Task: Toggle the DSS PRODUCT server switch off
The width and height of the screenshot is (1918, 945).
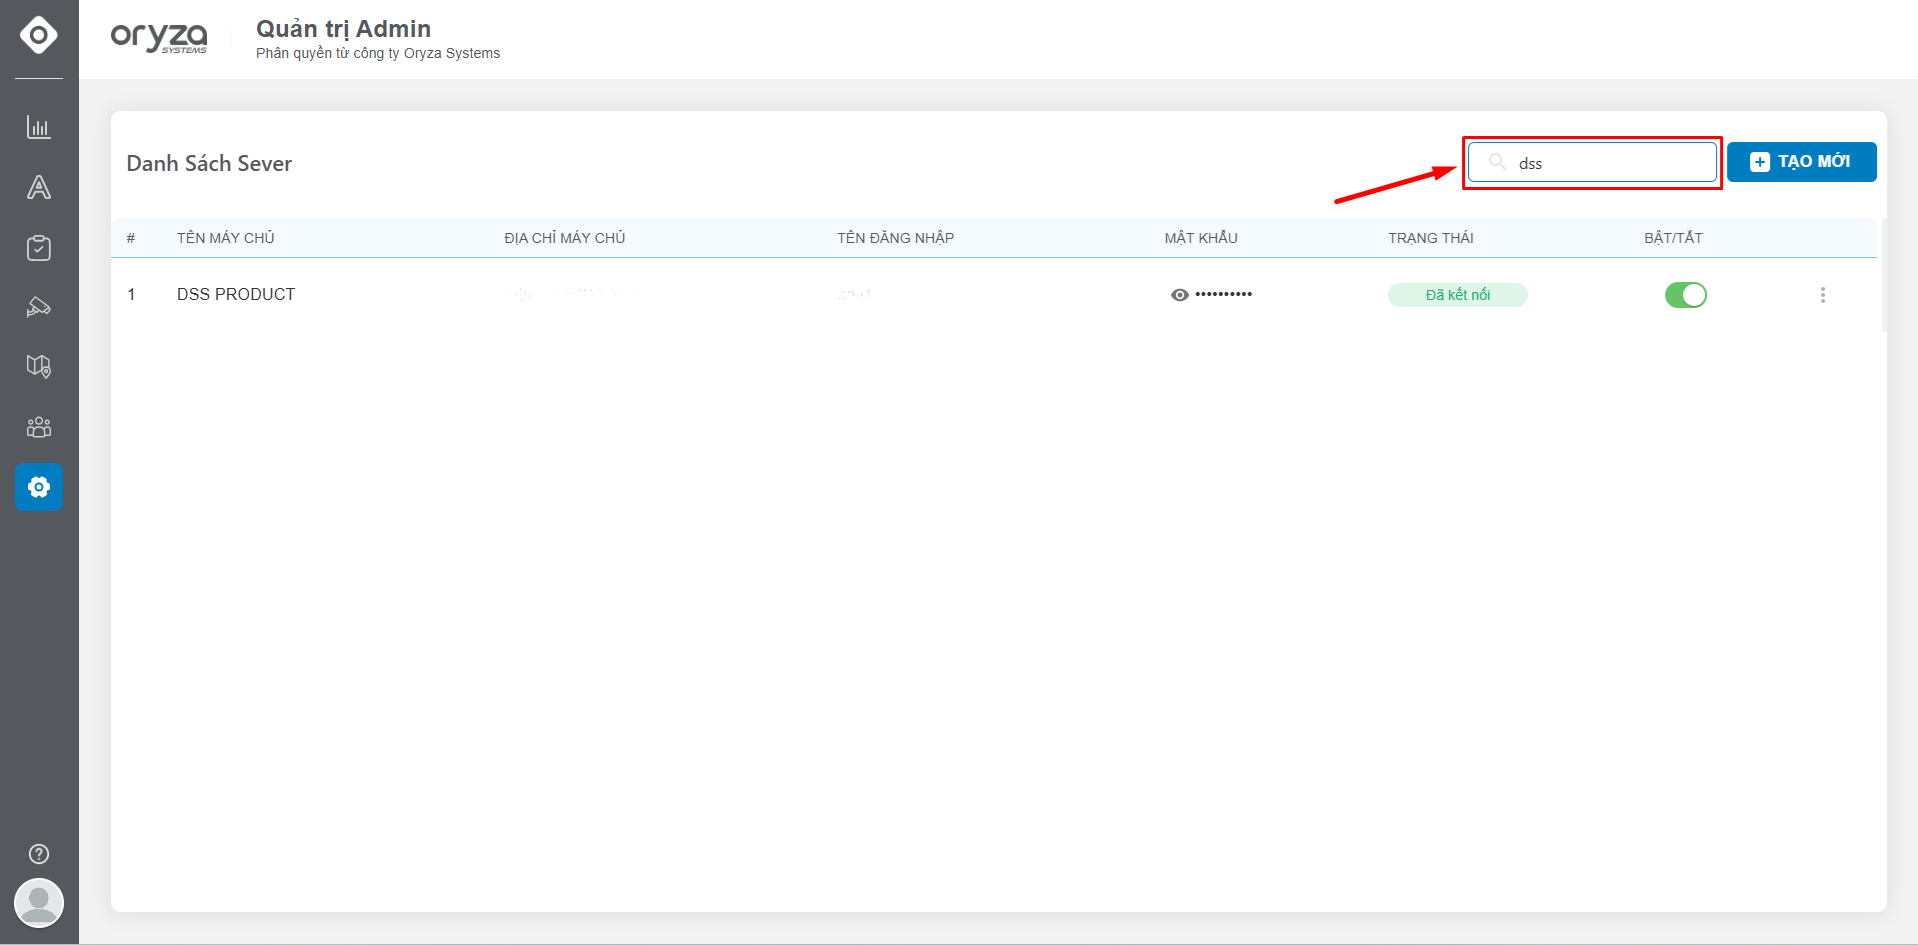Action: [x=1686, y=295]
